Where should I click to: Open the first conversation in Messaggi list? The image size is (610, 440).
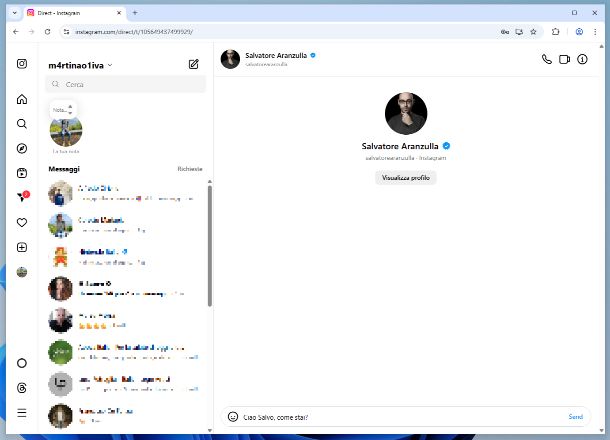point(125,193)
